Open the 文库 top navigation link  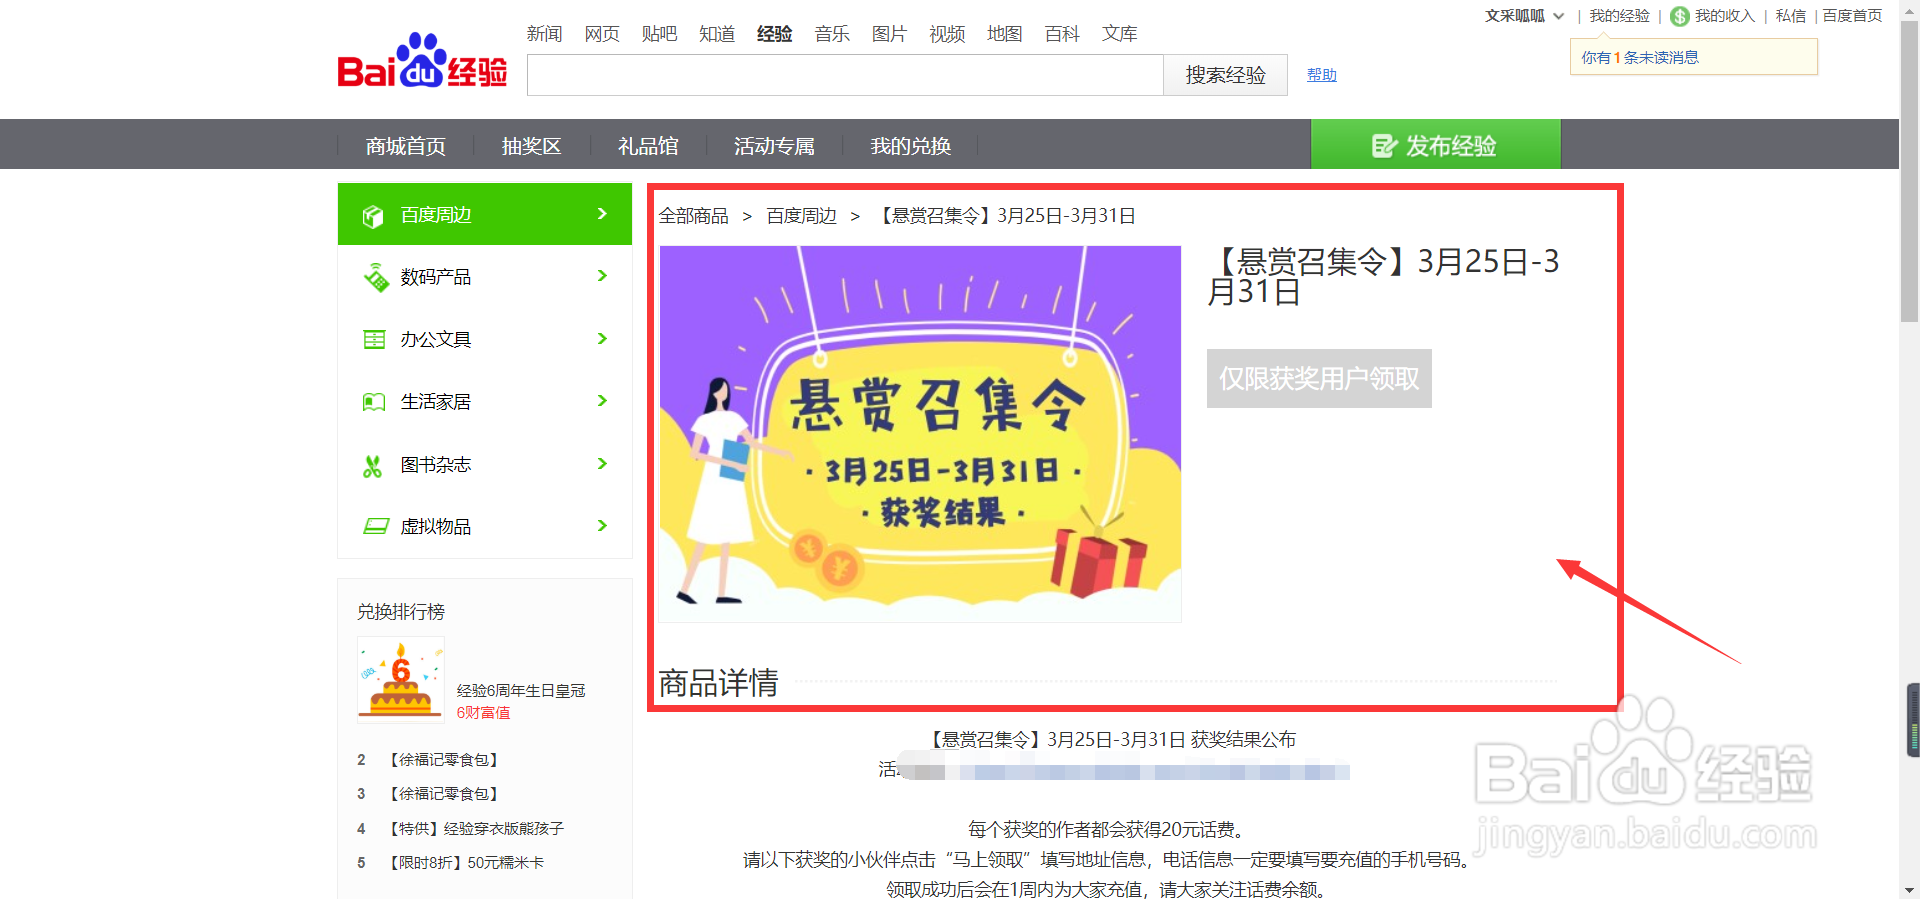click(x=1120, y=34)
